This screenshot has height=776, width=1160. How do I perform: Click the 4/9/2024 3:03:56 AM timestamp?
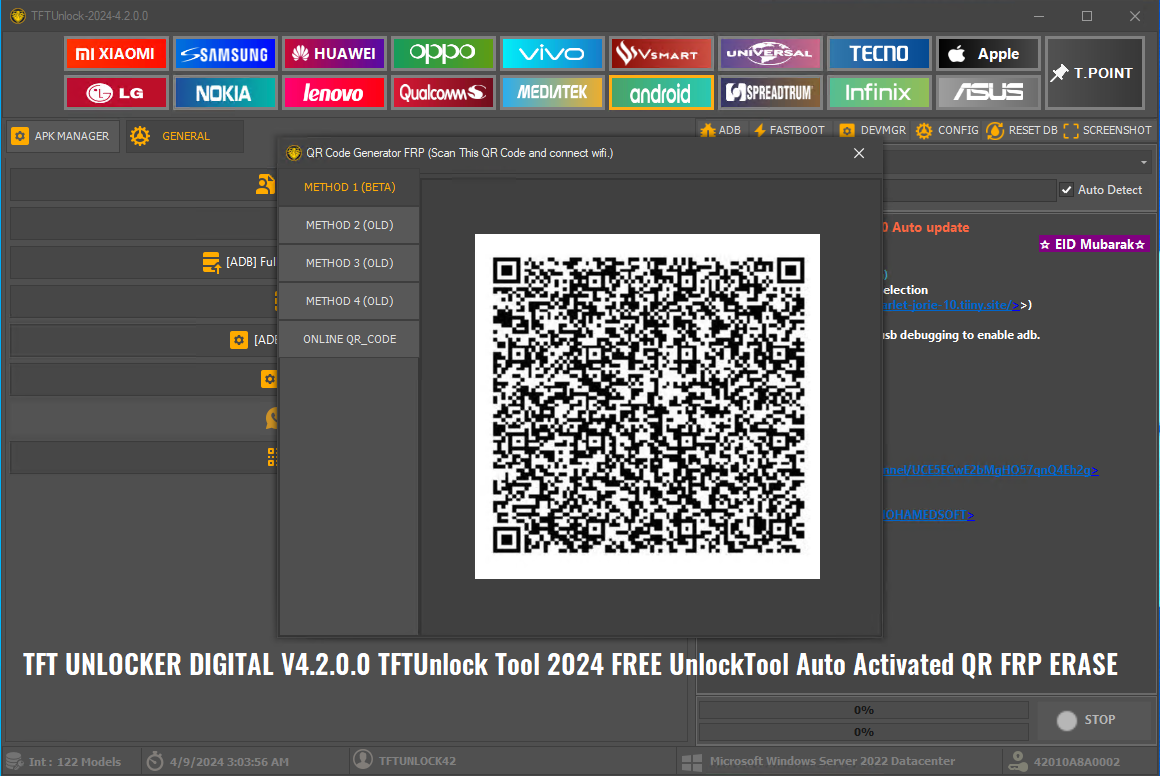[x=229, y=762]
